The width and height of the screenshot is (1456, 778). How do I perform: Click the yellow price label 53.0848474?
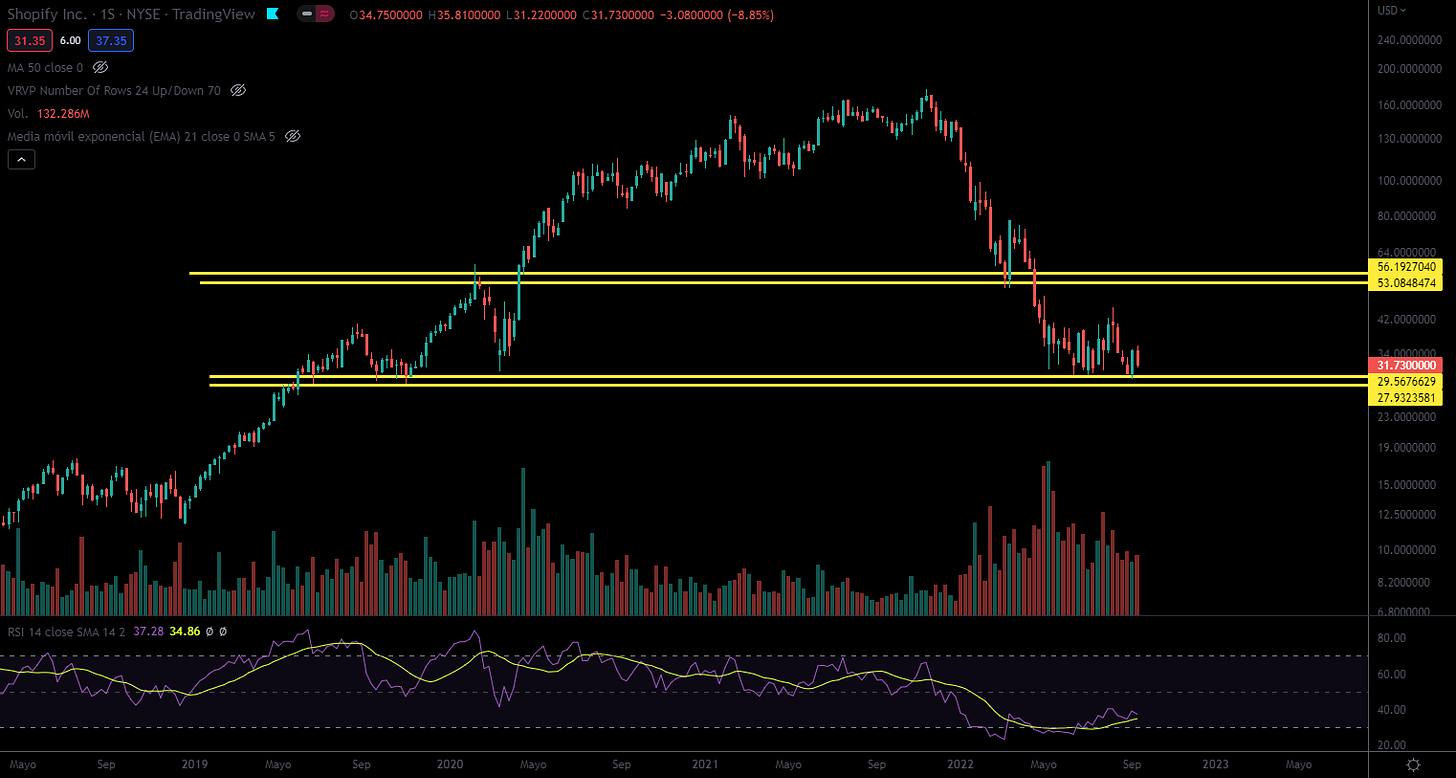1407,285
